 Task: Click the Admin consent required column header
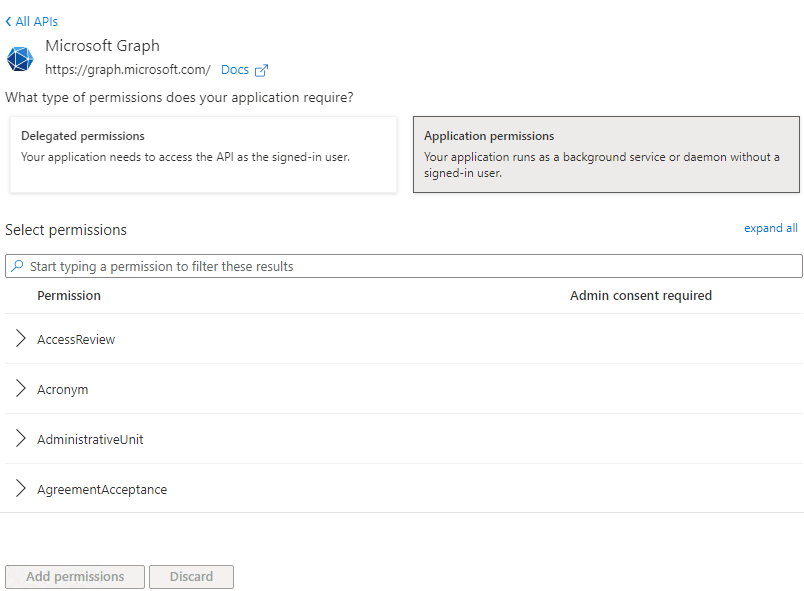click(640, 295)
